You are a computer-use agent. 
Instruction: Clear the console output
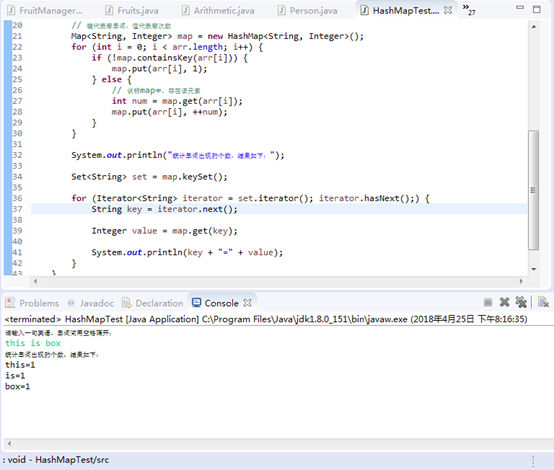point(543,302)
